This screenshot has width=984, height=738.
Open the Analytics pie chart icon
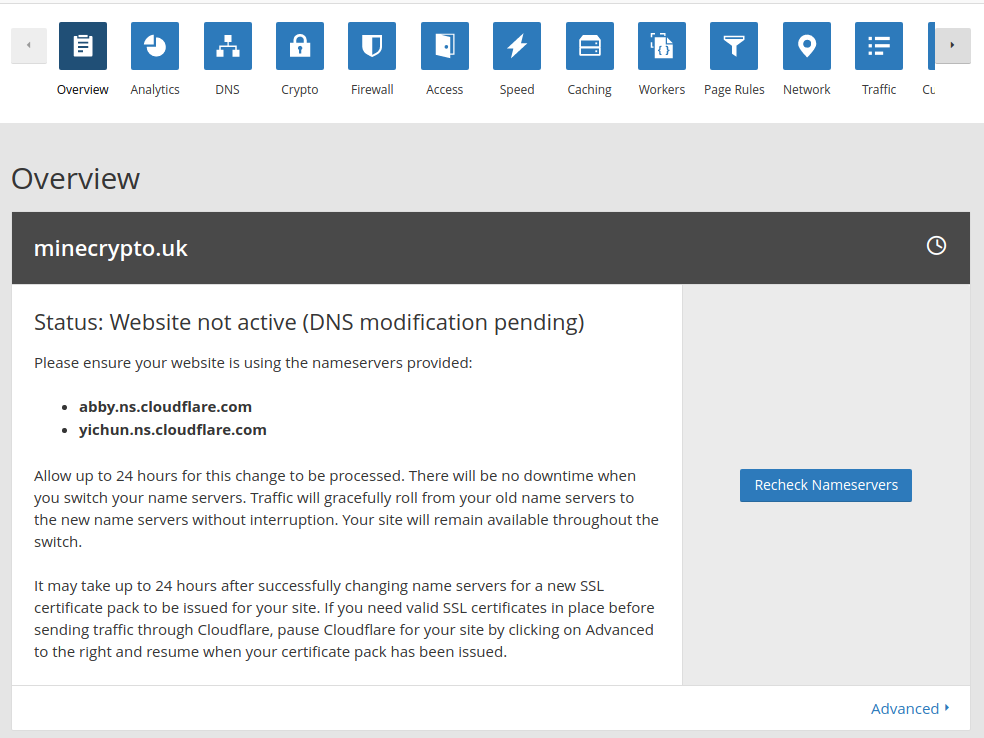tap(155, 46)
